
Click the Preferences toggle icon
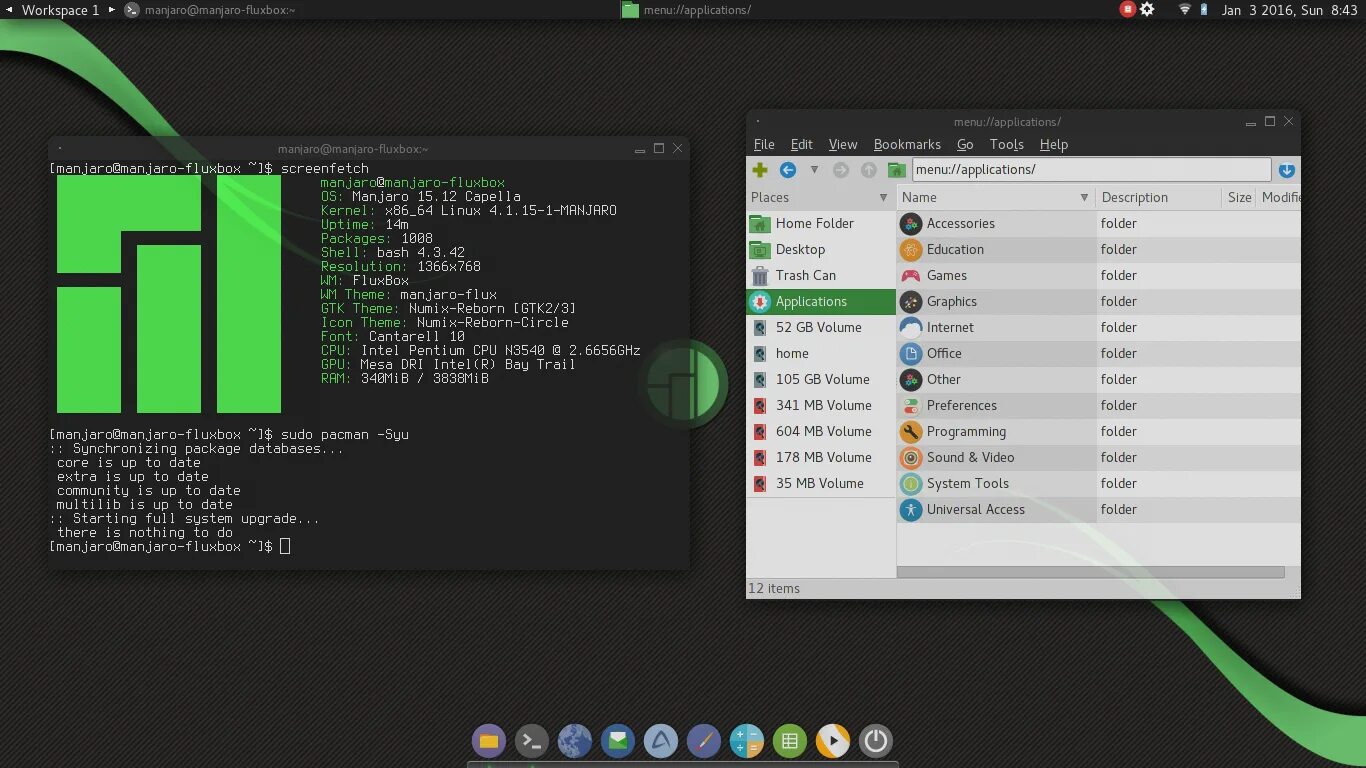tap(910, 405)
